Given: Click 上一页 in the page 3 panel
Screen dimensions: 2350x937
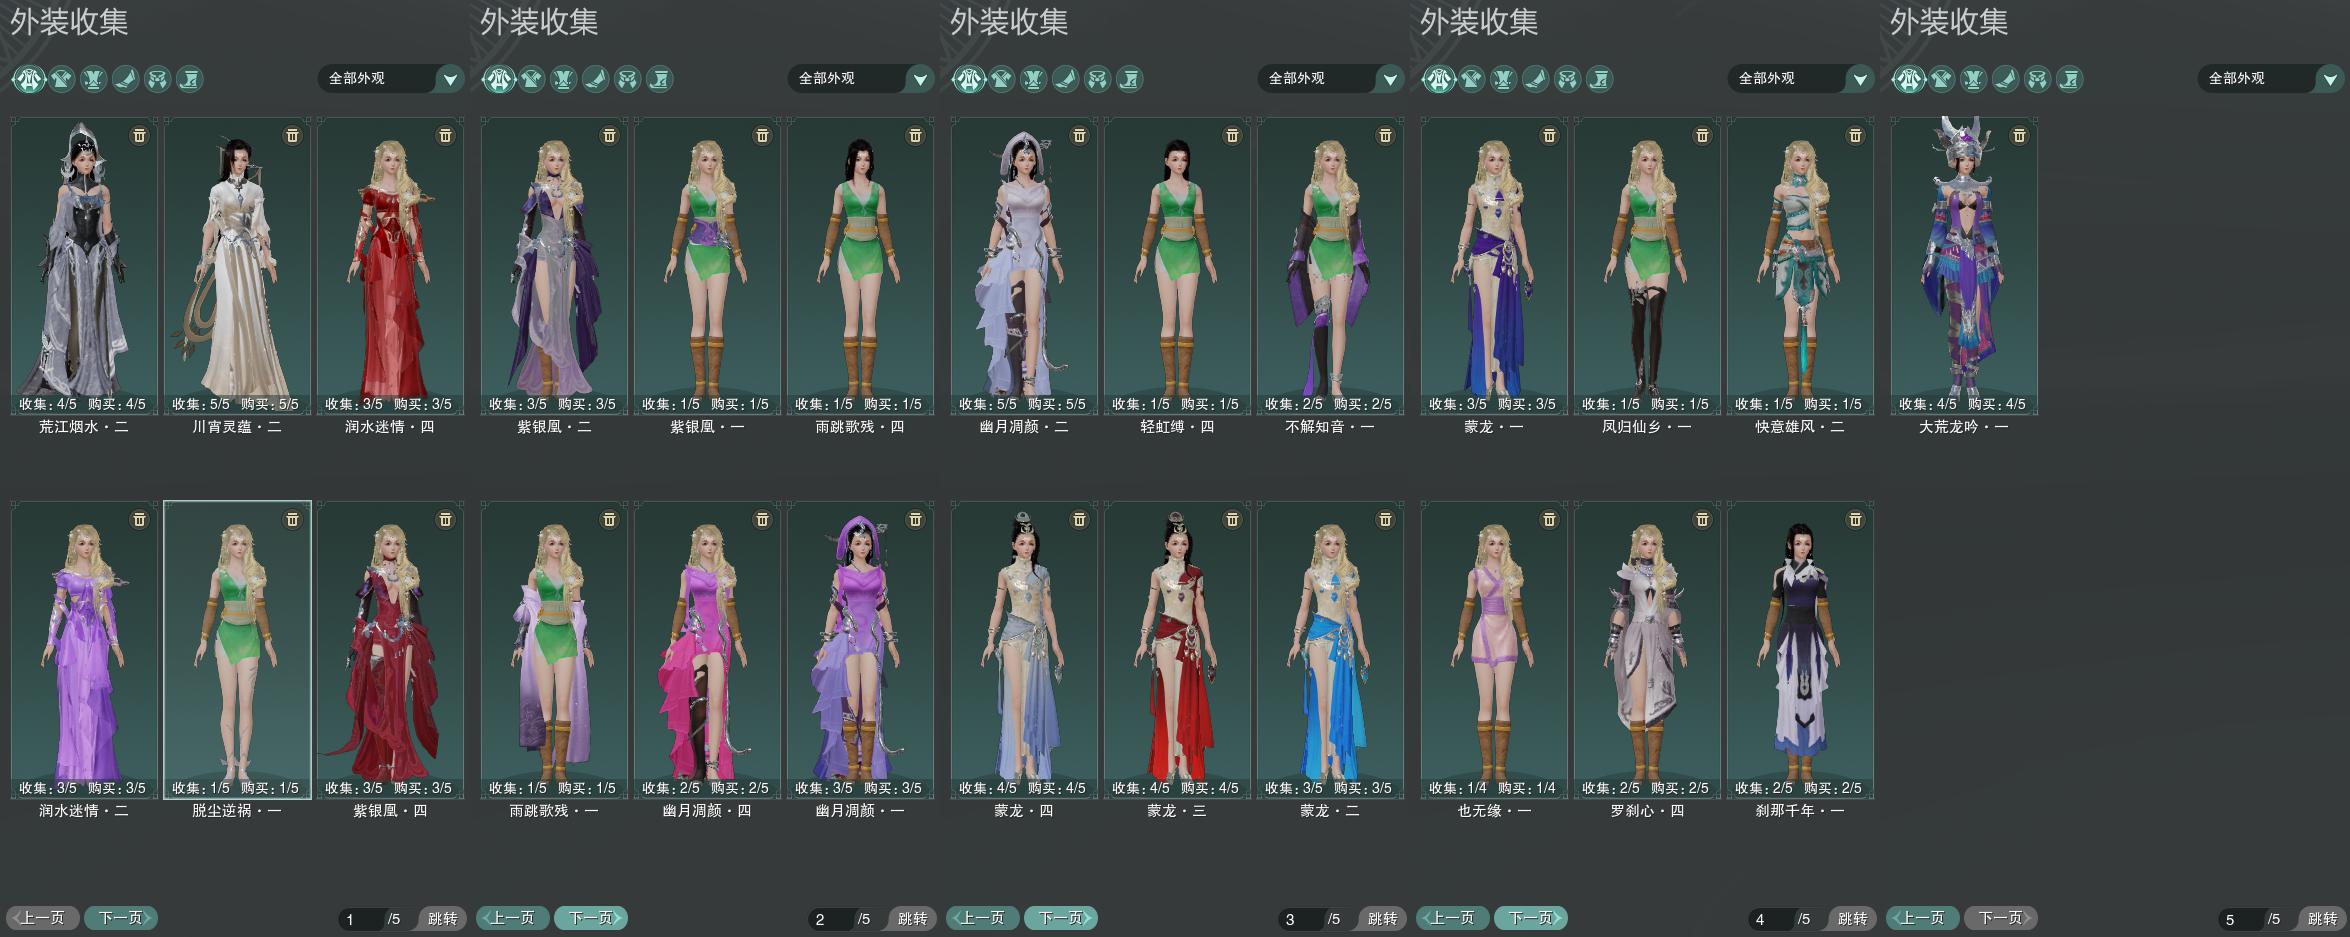Looking at the screenshot, I should pos(982,918).
